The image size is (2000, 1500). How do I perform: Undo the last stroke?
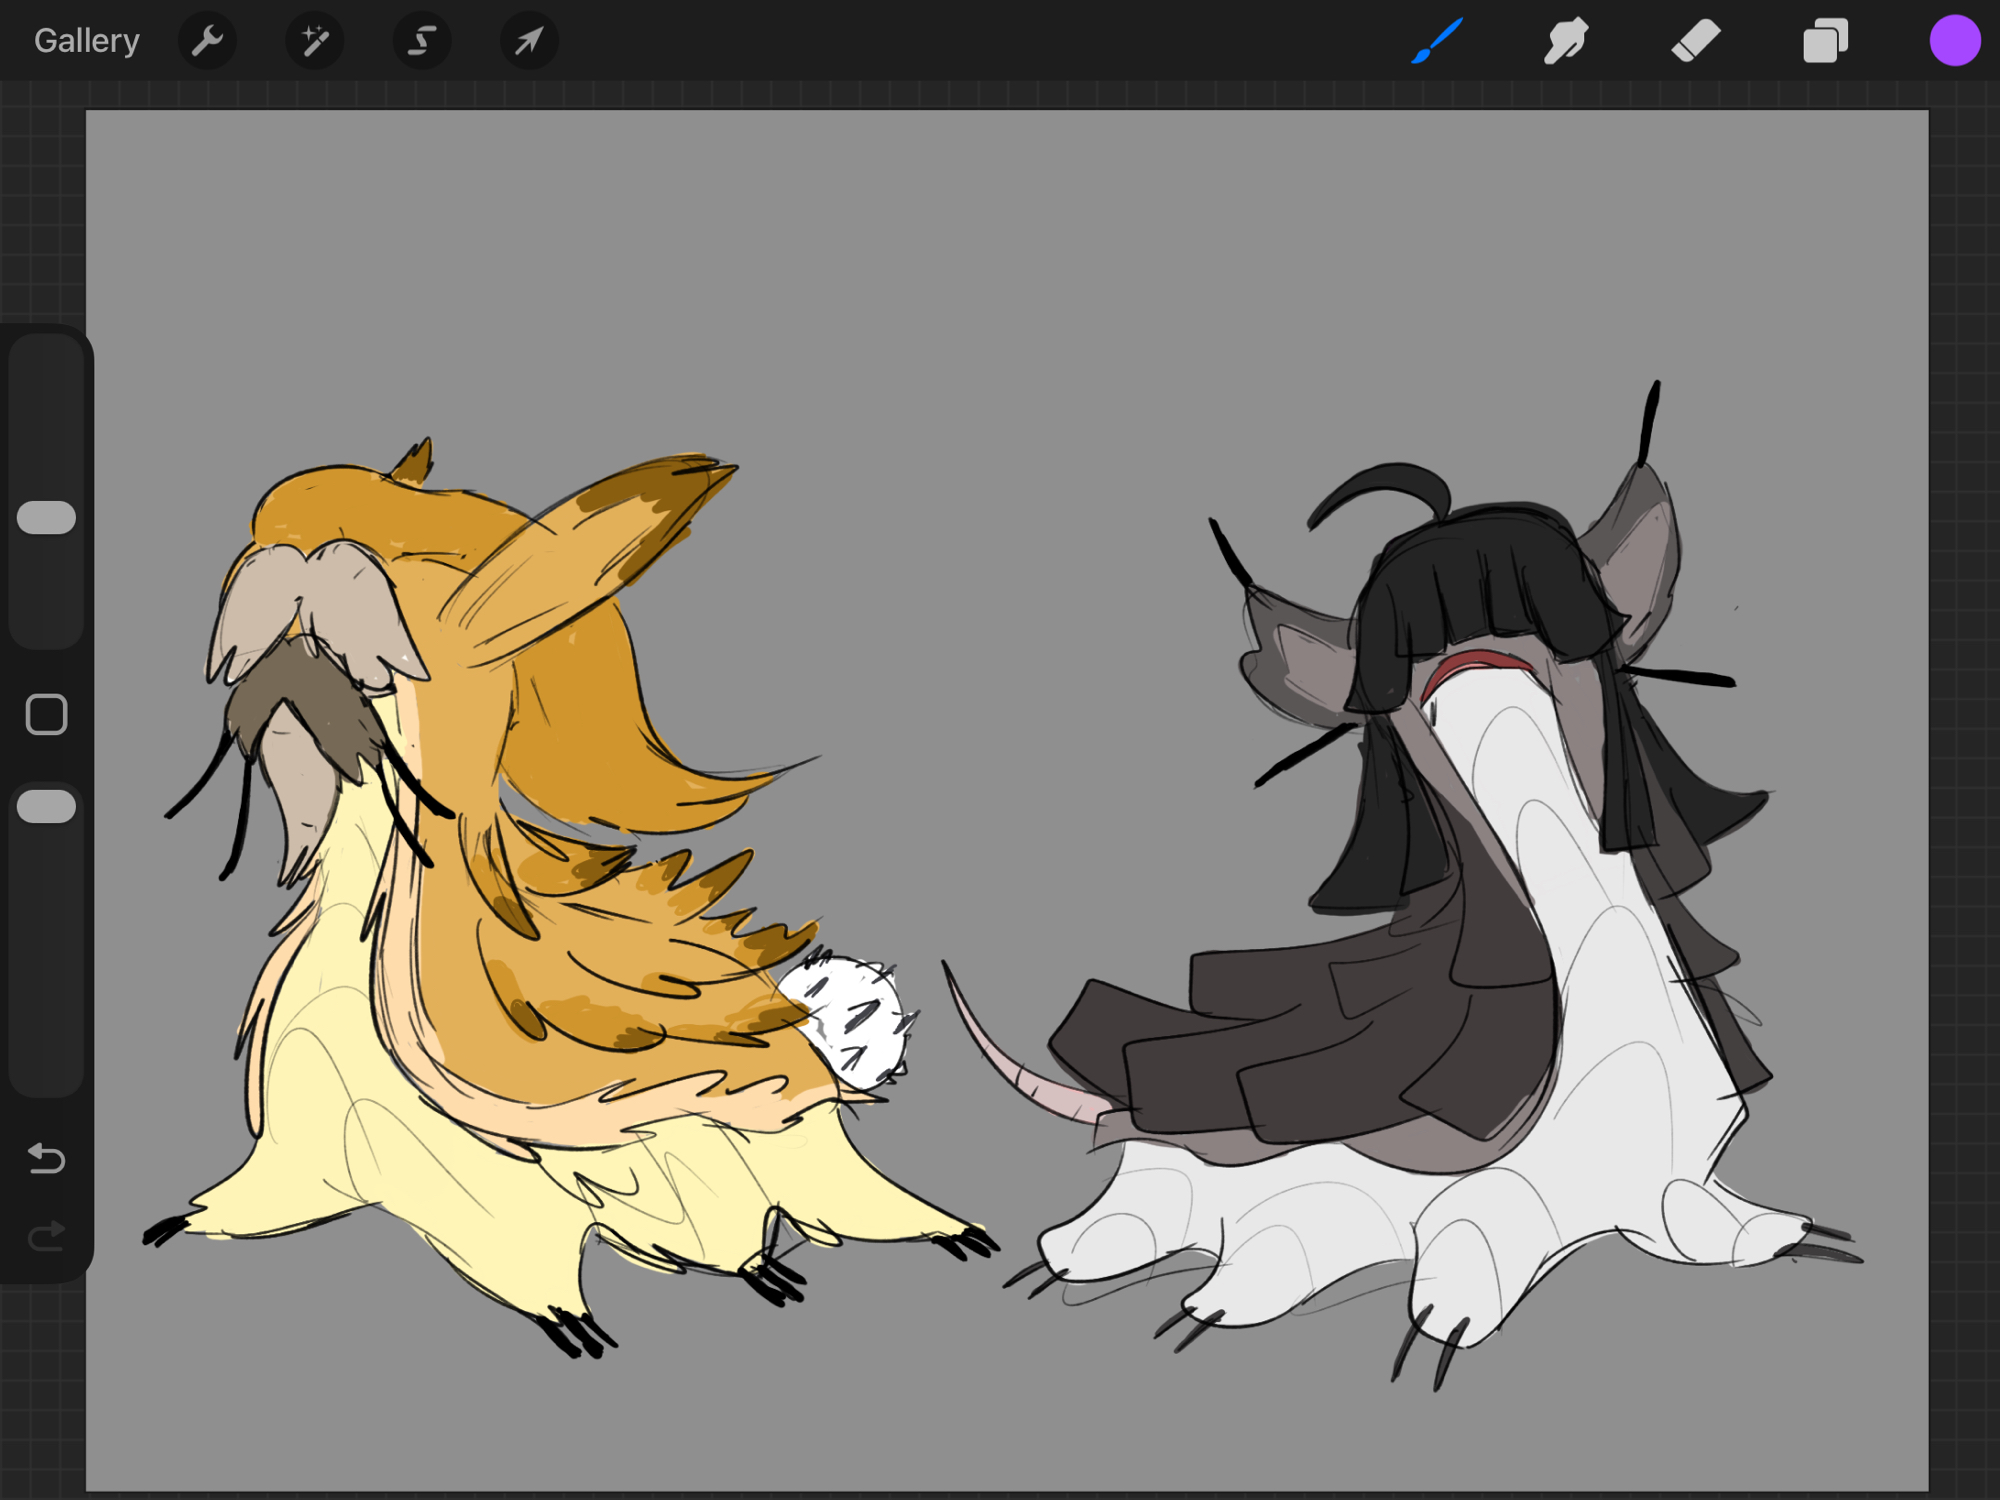pyautogui.click(x=46, y=1158)
